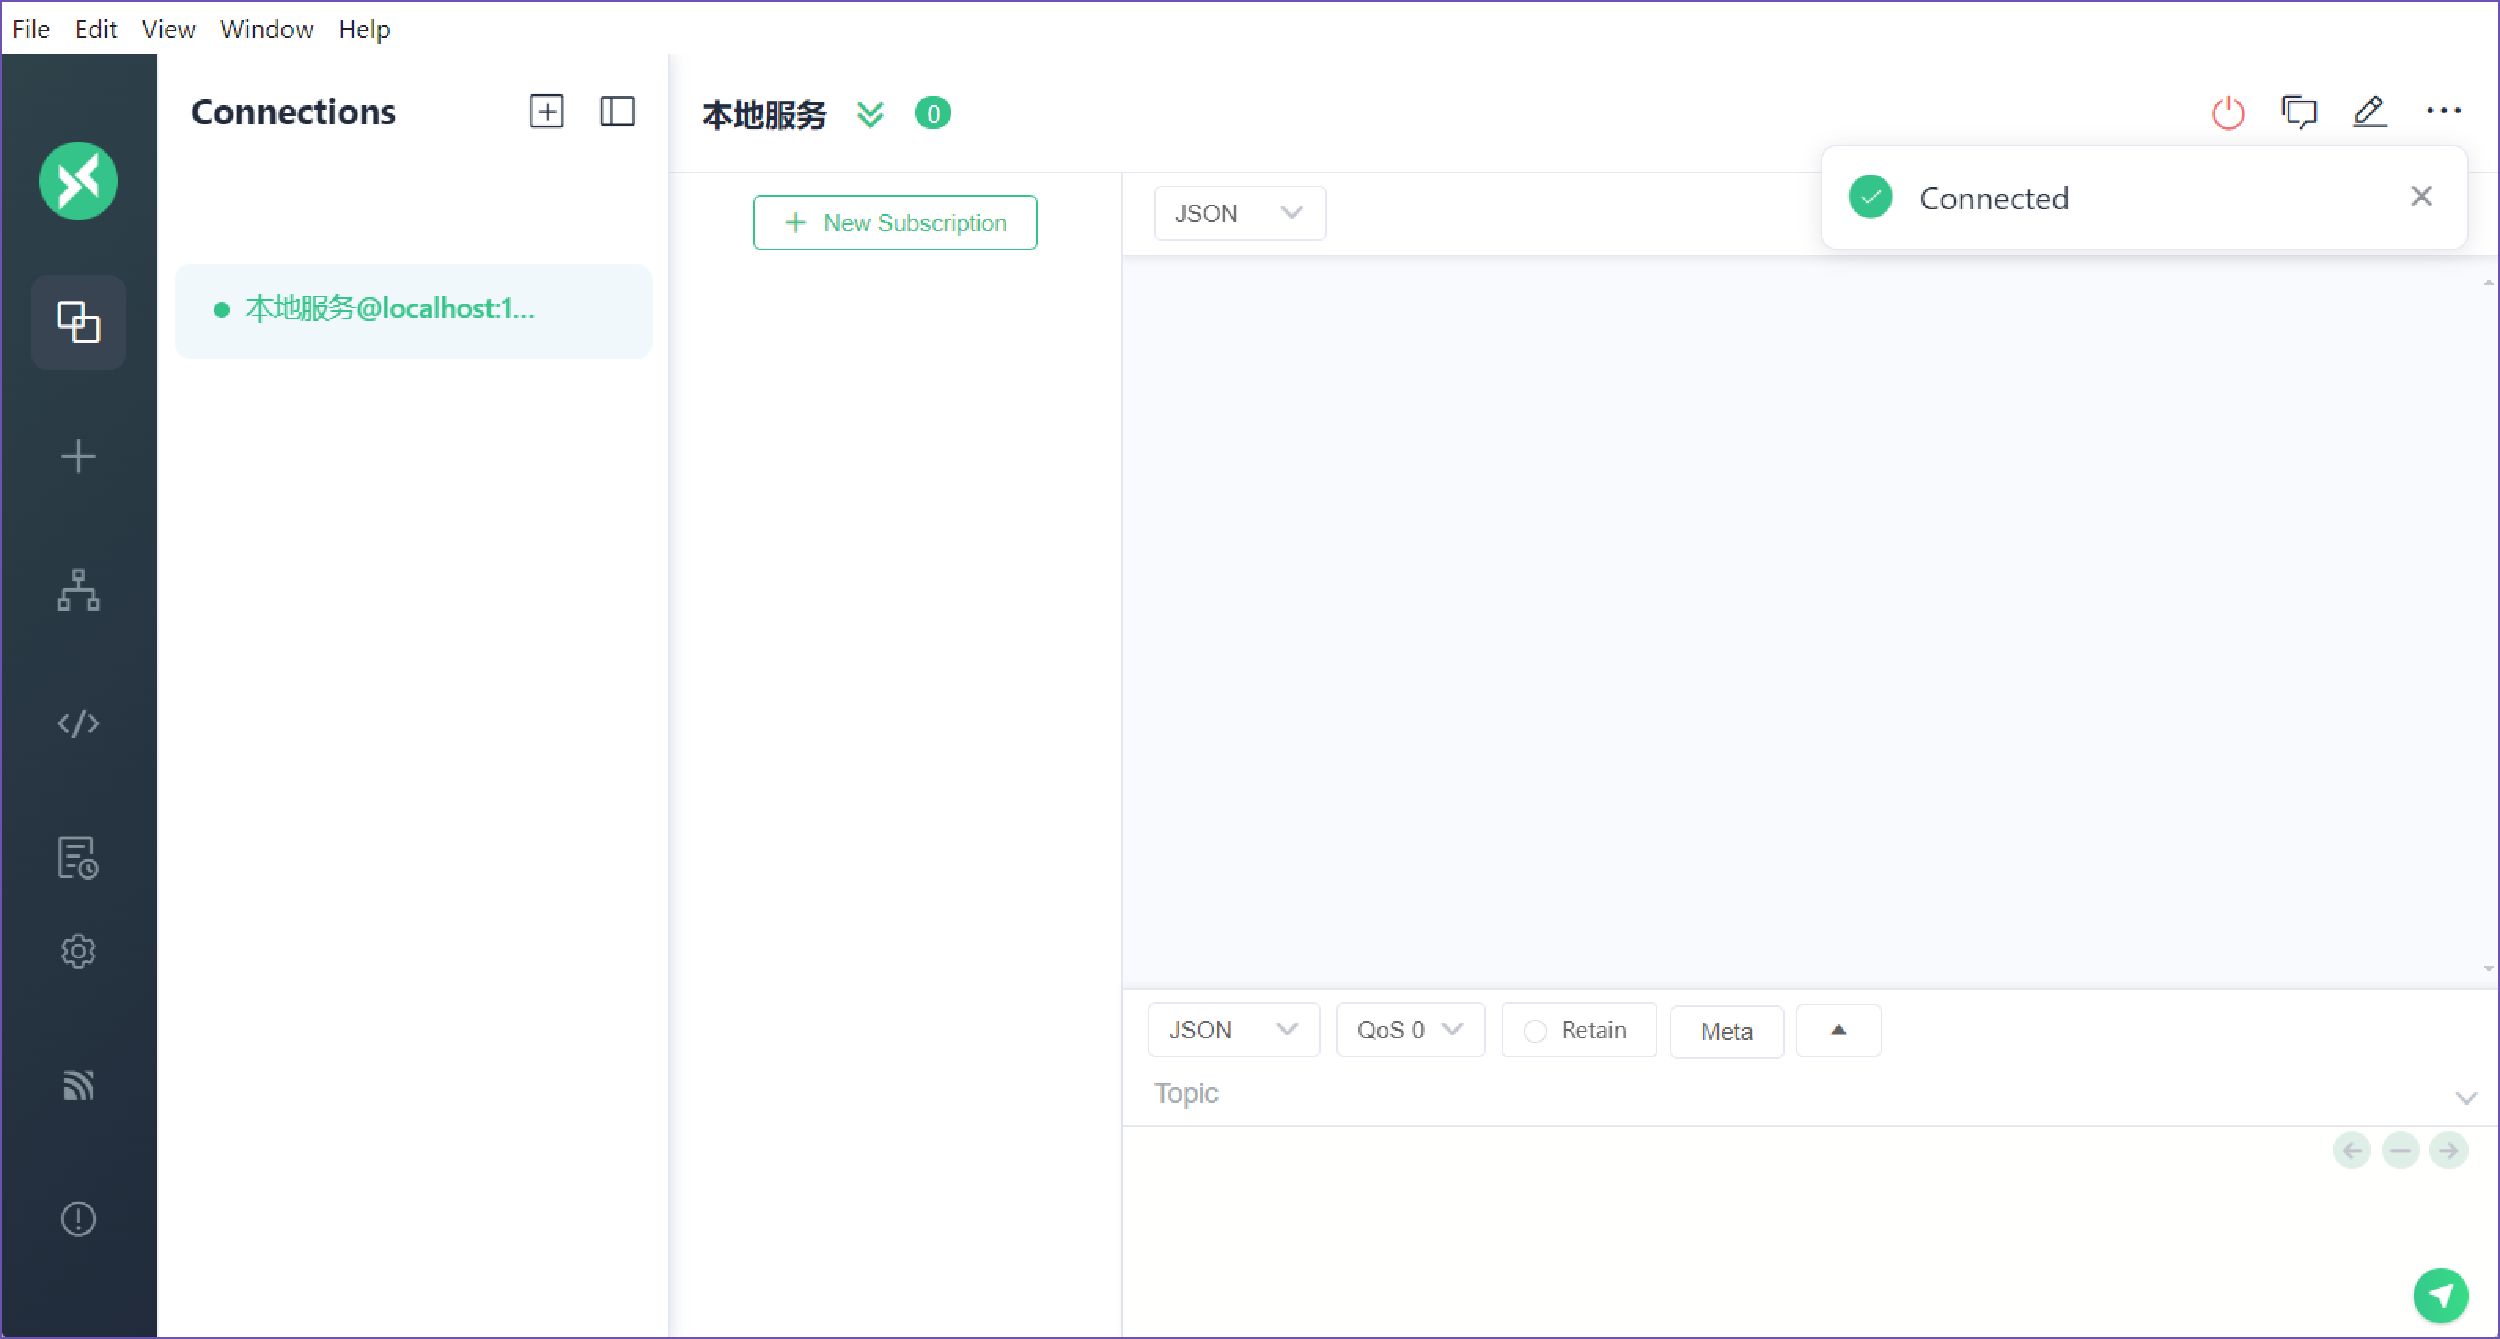This screenshot has height=1339, width=2500.
Task: Expand the connection details double chevron
Action: (x=870, y=114)
